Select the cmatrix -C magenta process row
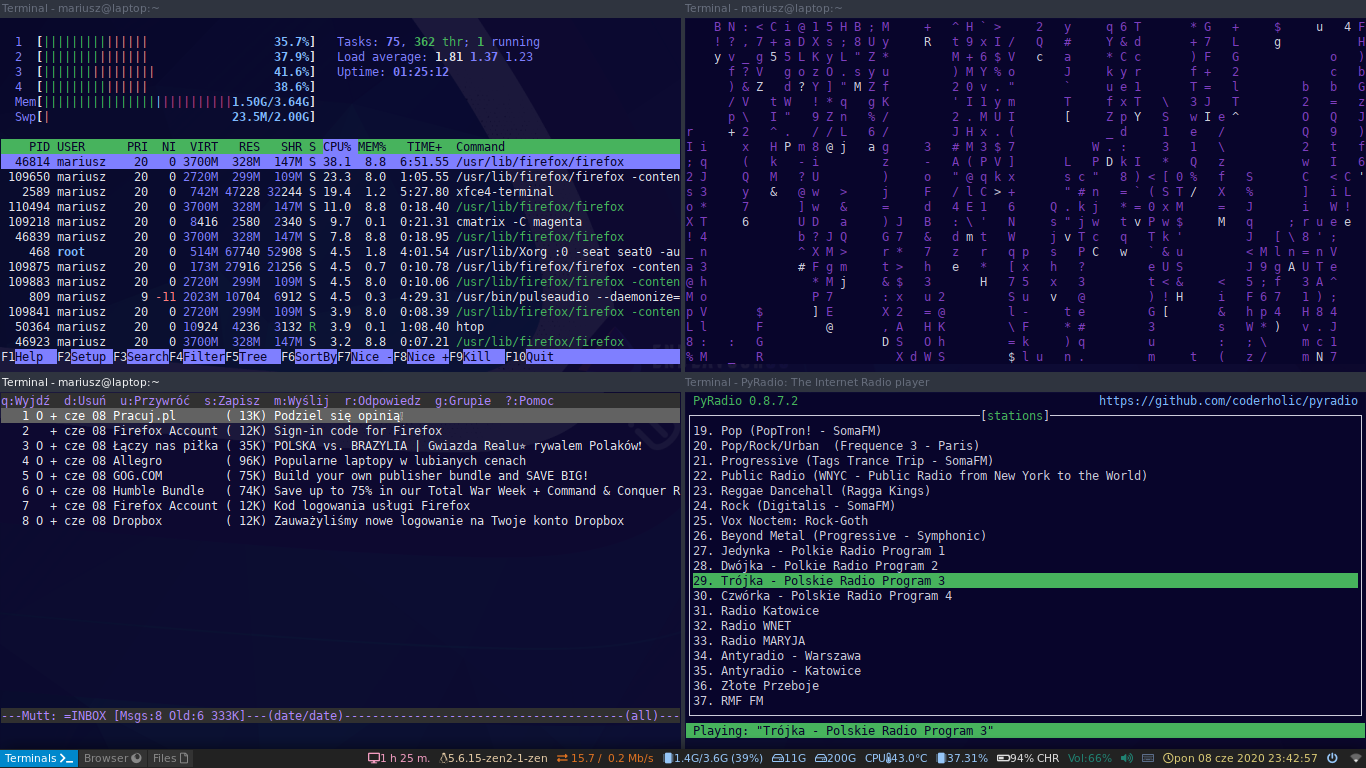Screen dimensions: 1366x768 point(340,222)
